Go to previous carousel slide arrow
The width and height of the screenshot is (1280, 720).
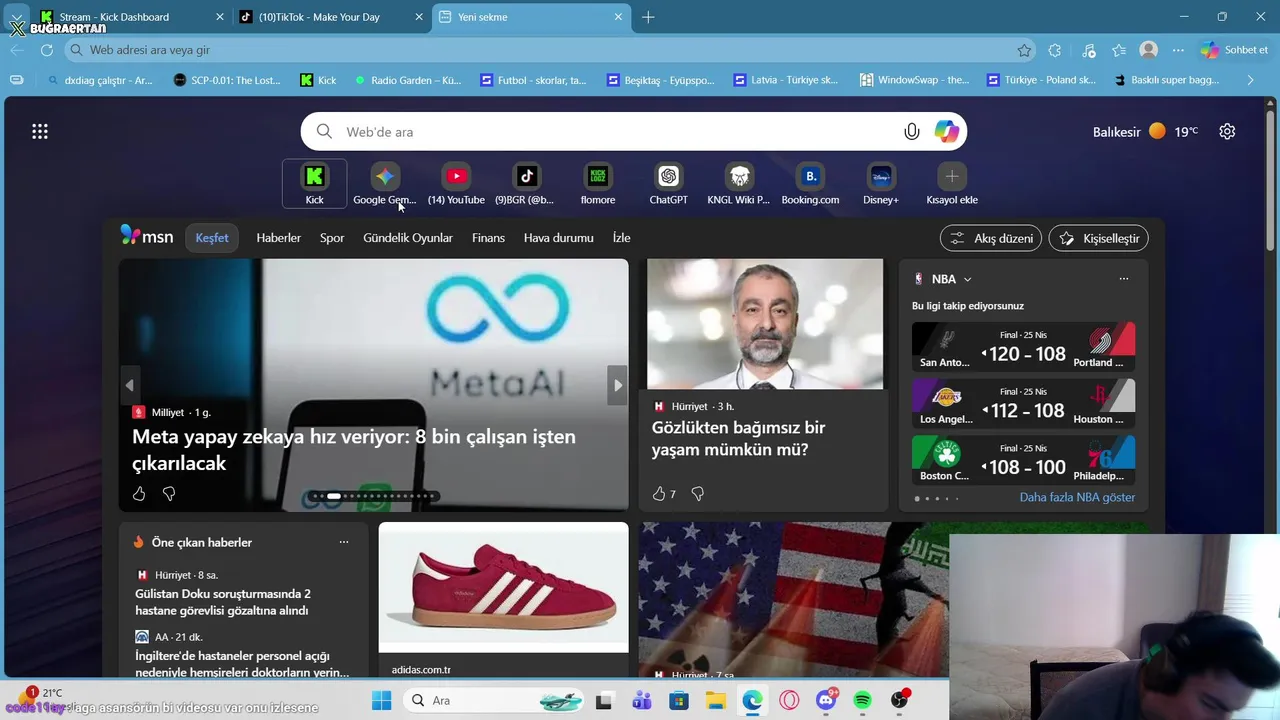pyautogui.click(x=129, y=385)
